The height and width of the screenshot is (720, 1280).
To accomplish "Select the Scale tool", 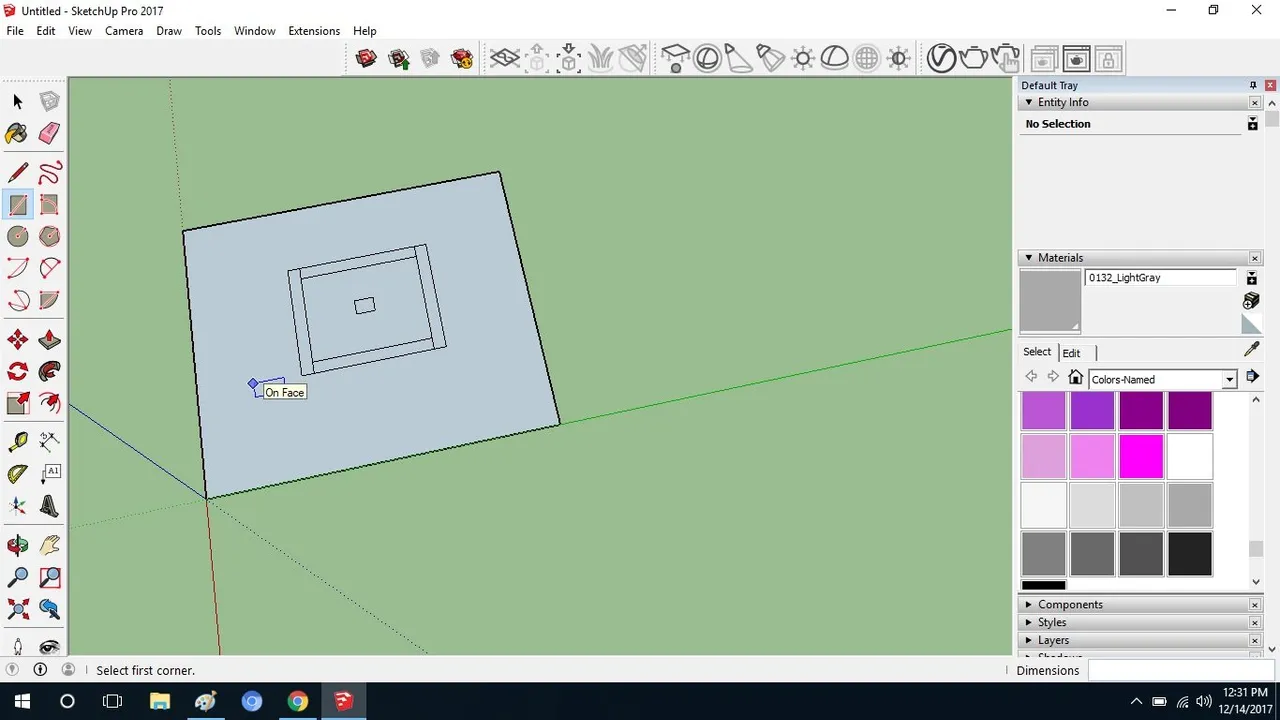I will [x=17, y=404].
